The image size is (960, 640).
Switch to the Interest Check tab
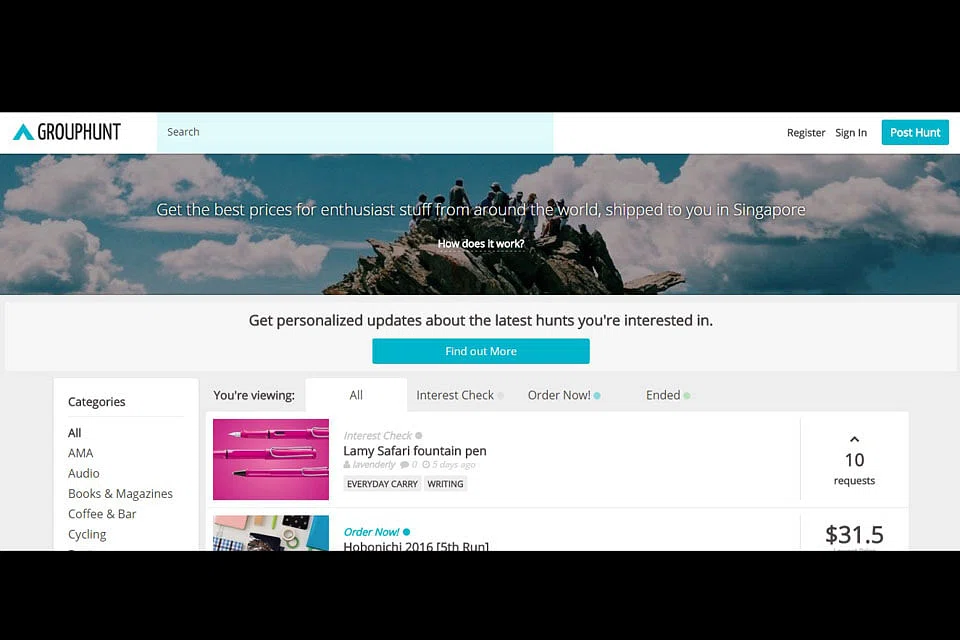coord(455,395)
